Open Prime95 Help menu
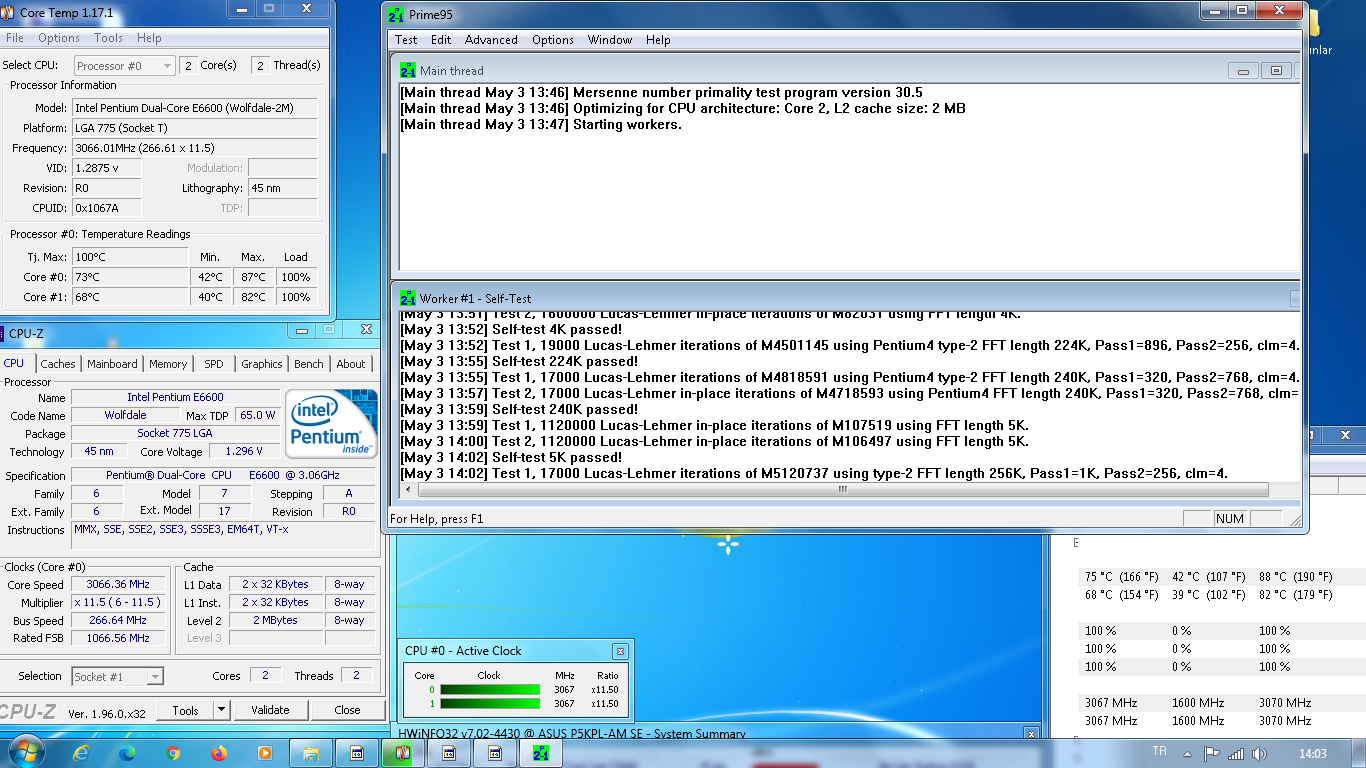1366x768 pixels. point(658,40)
